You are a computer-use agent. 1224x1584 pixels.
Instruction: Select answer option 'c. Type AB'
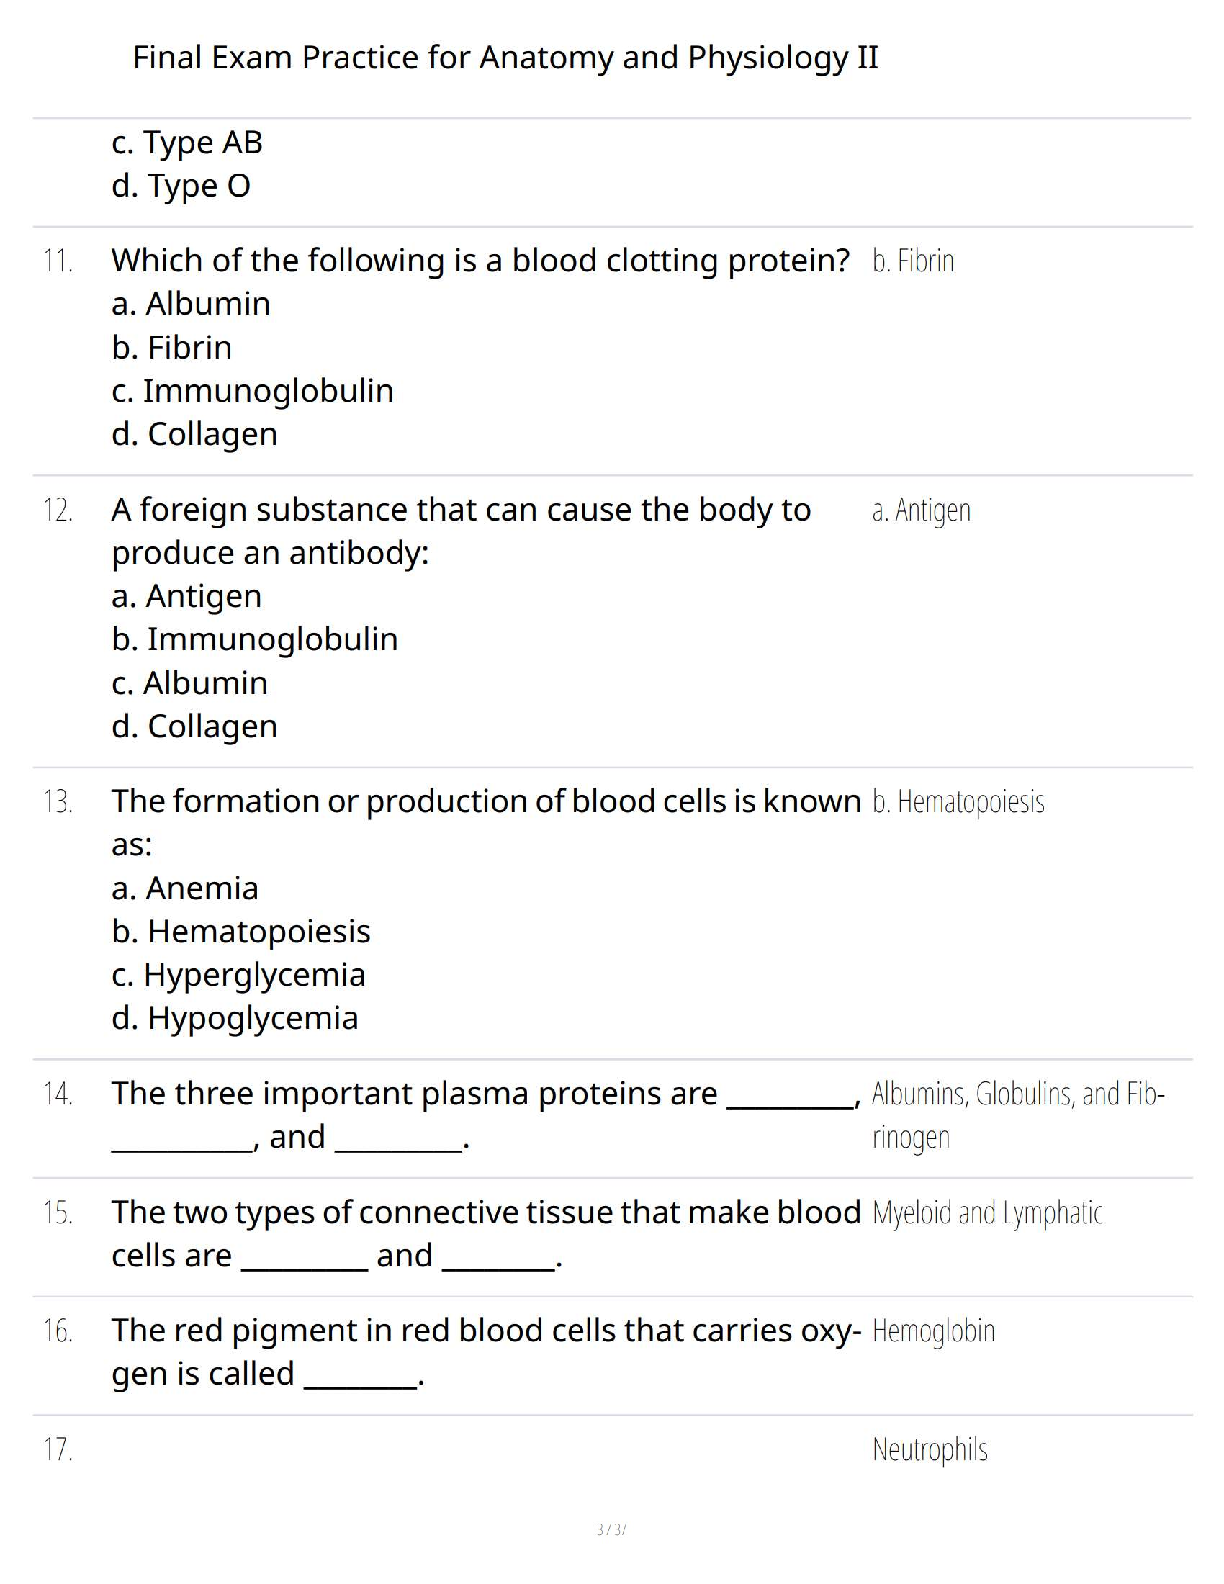(x=187, y=142)
